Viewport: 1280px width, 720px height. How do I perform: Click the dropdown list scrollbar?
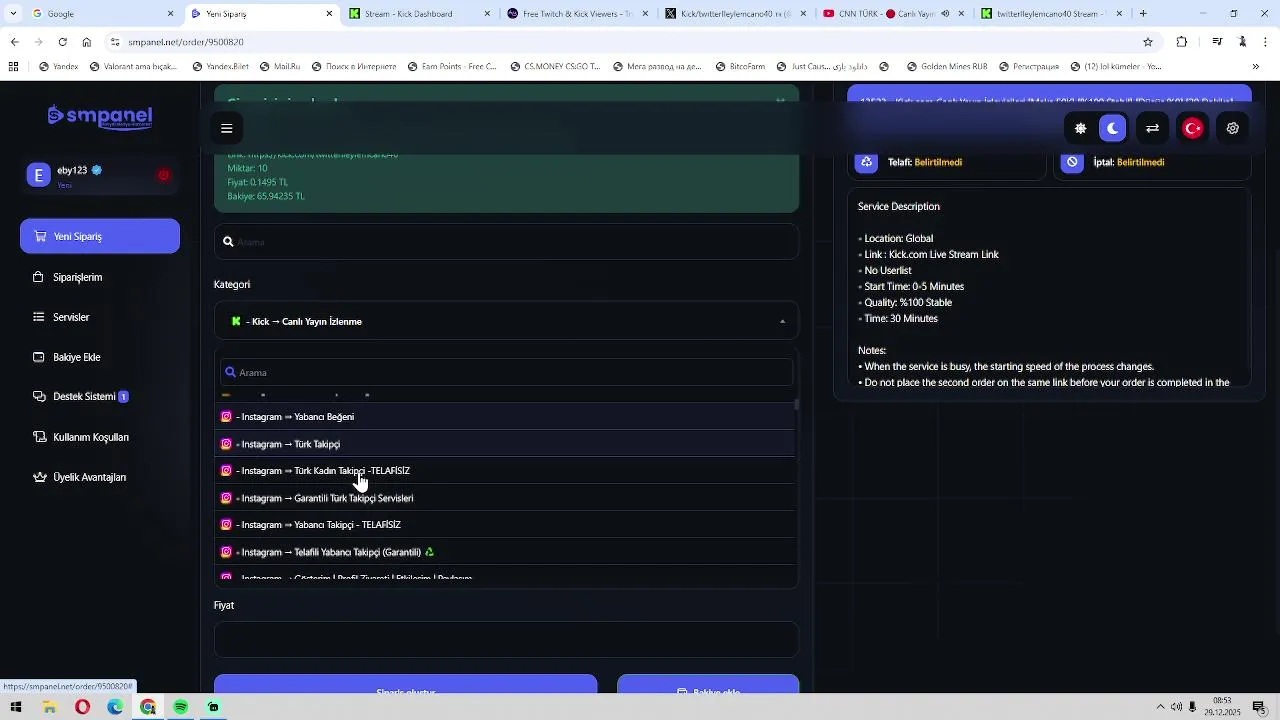coord(796,405)
